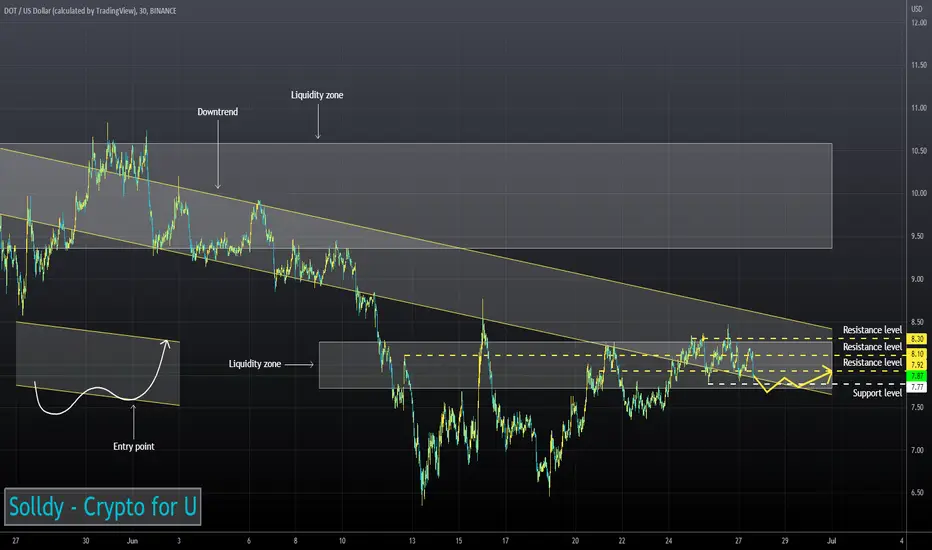Select Resistance level label beside 8.30 tag
The width and height of the screenshot is (932, 550).
pyautogui.click(x=872, y=330)
